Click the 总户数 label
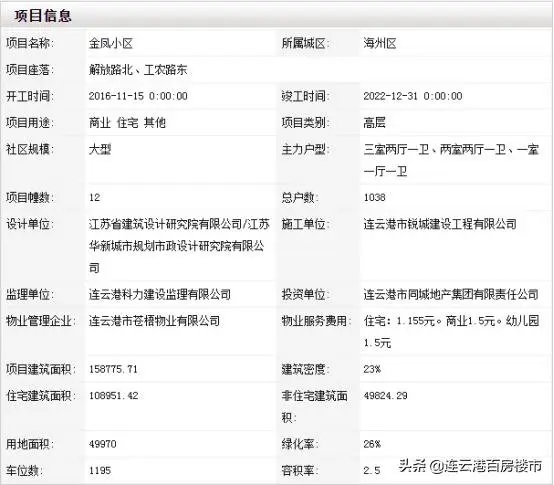The image size is (554, 485). (x=300, y=197)
